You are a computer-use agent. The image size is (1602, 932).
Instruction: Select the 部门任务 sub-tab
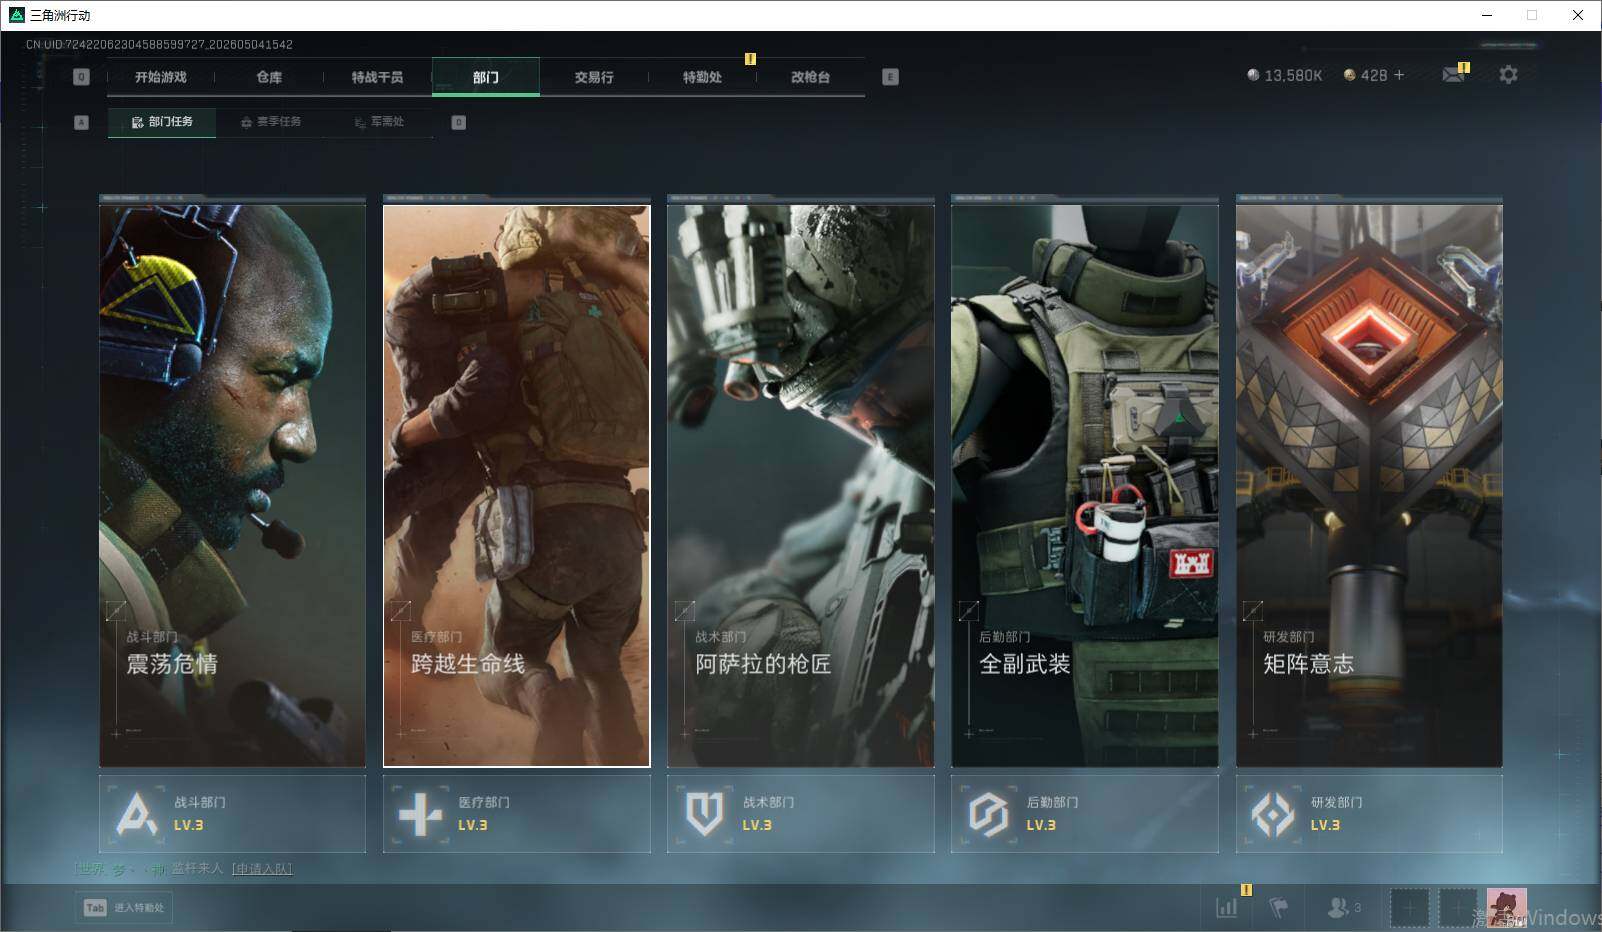pos(162,122)
